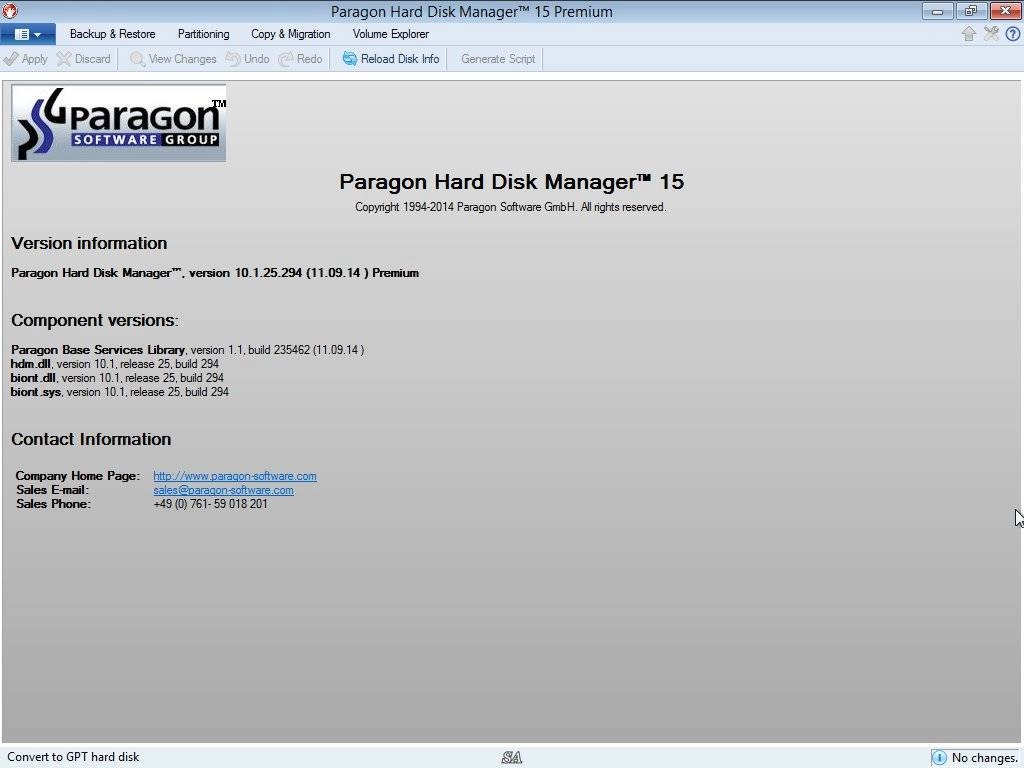Open the paragon-software.com home page link

[x=234, y=476]
